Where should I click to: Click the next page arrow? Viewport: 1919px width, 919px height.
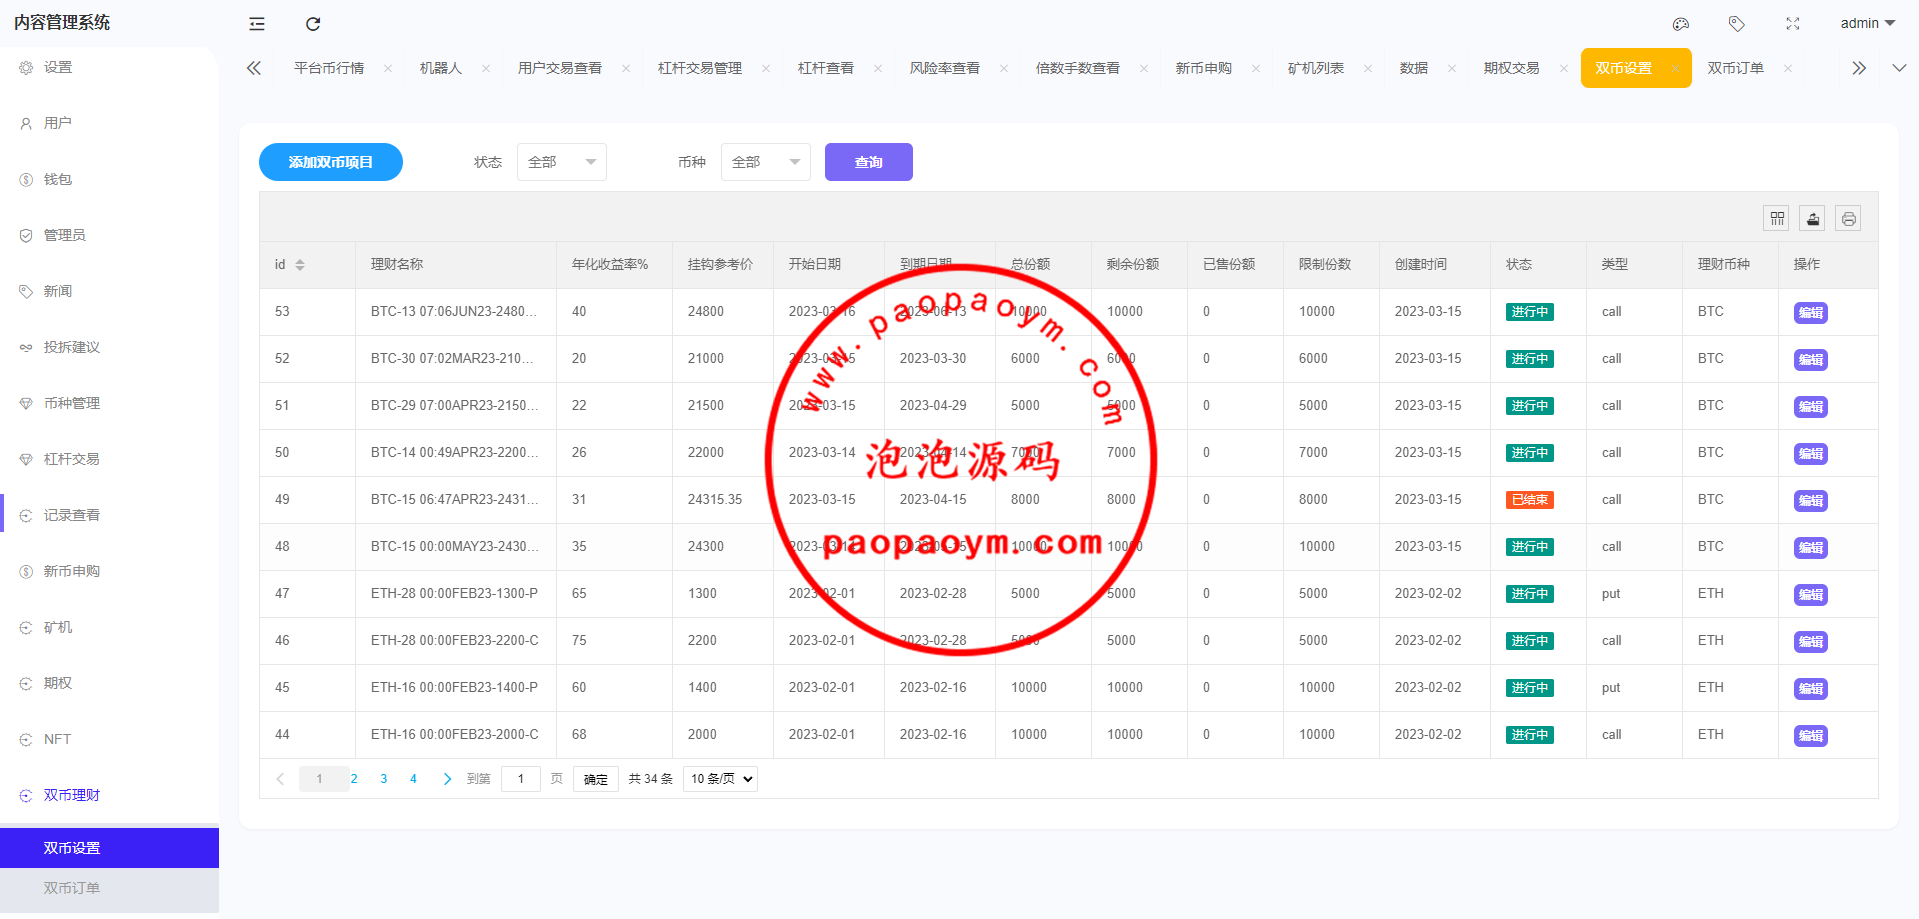click(x=447, y=779)
